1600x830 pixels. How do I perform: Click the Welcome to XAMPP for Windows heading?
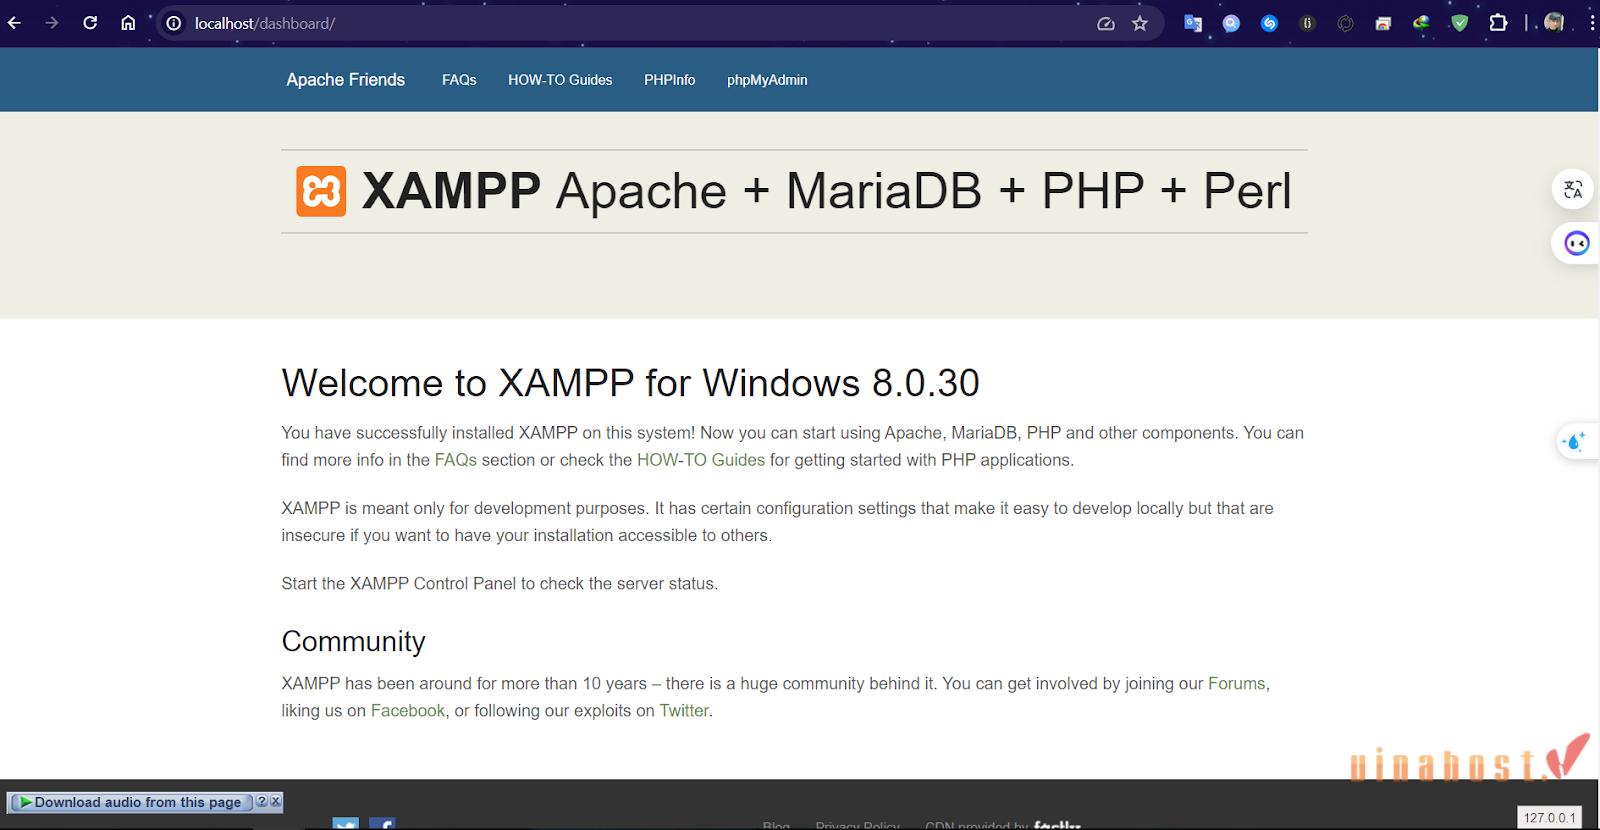[630, 383]
